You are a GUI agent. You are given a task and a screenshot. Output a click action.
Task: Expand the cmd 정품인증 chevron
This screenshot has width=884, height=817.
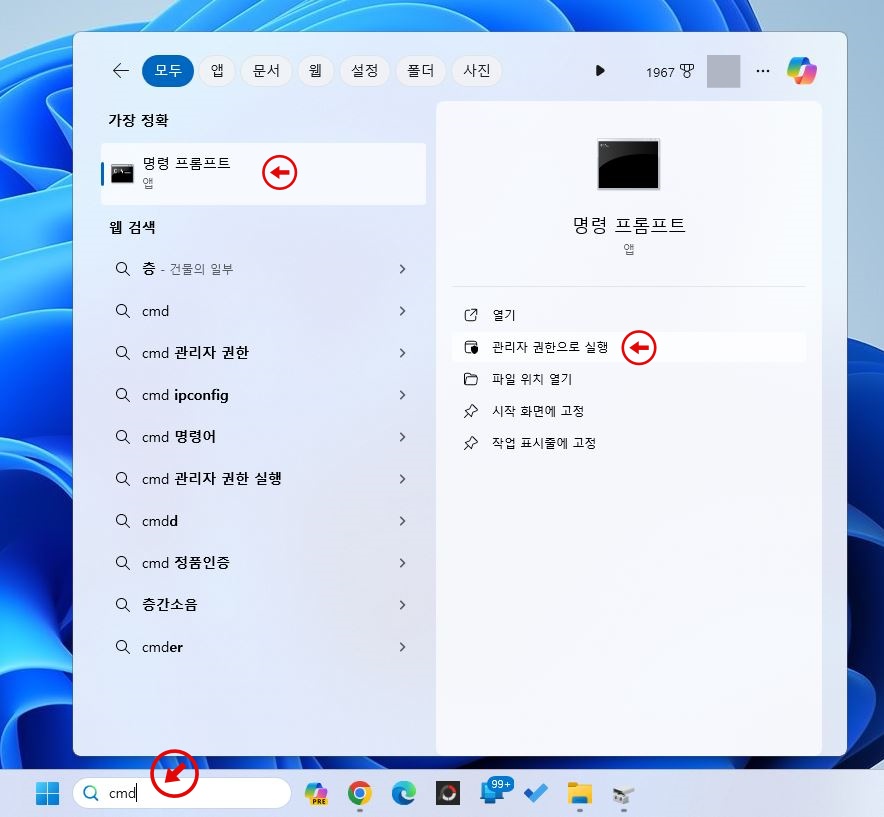click(x=402, y=563)
